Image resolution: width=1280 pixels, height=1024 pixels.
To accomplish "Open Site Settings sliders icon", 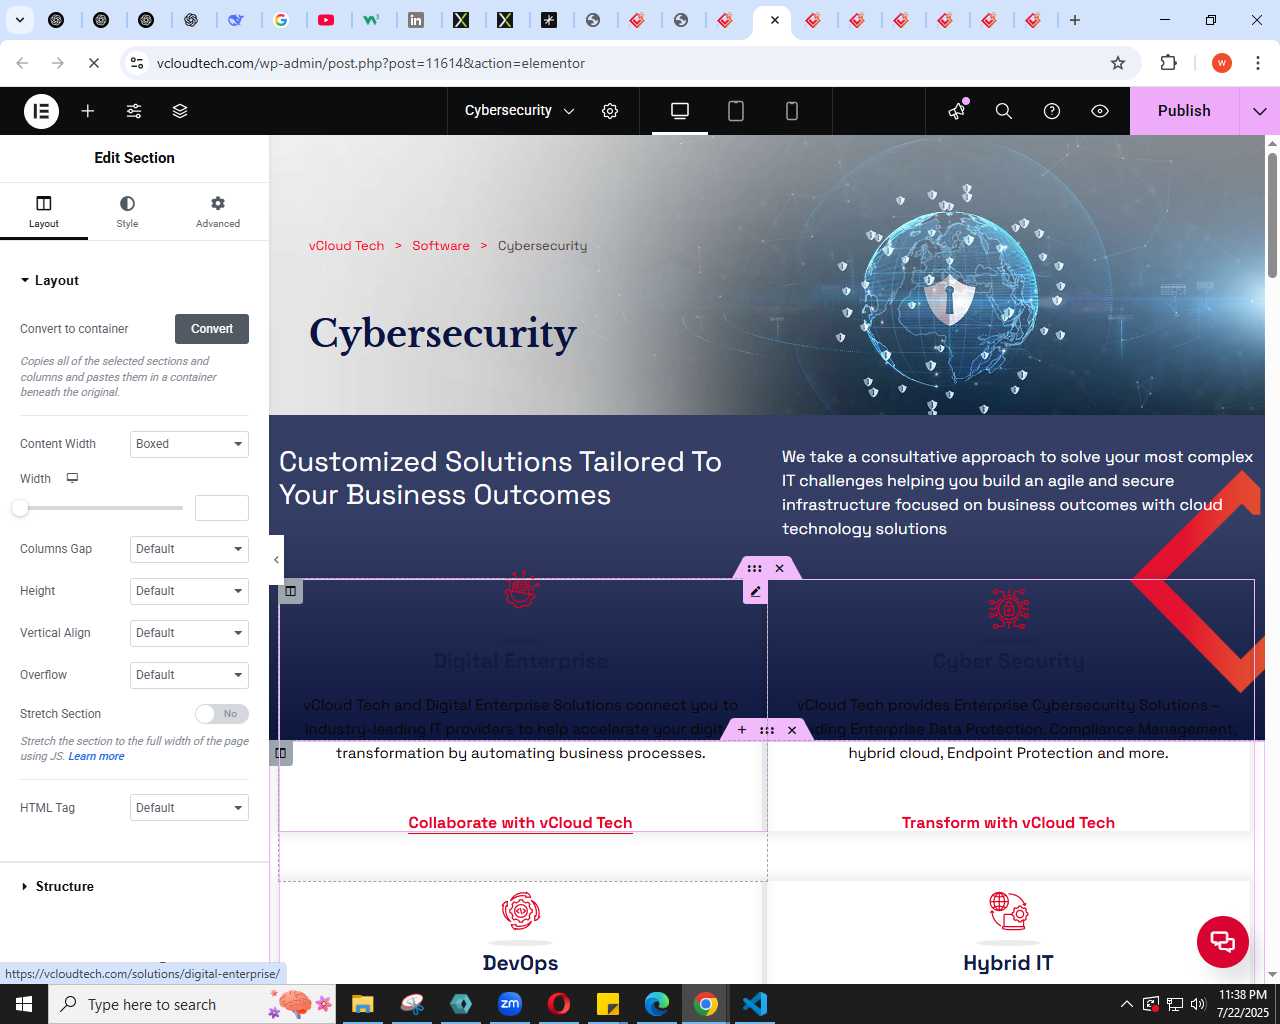I will [x=134, y=111].
